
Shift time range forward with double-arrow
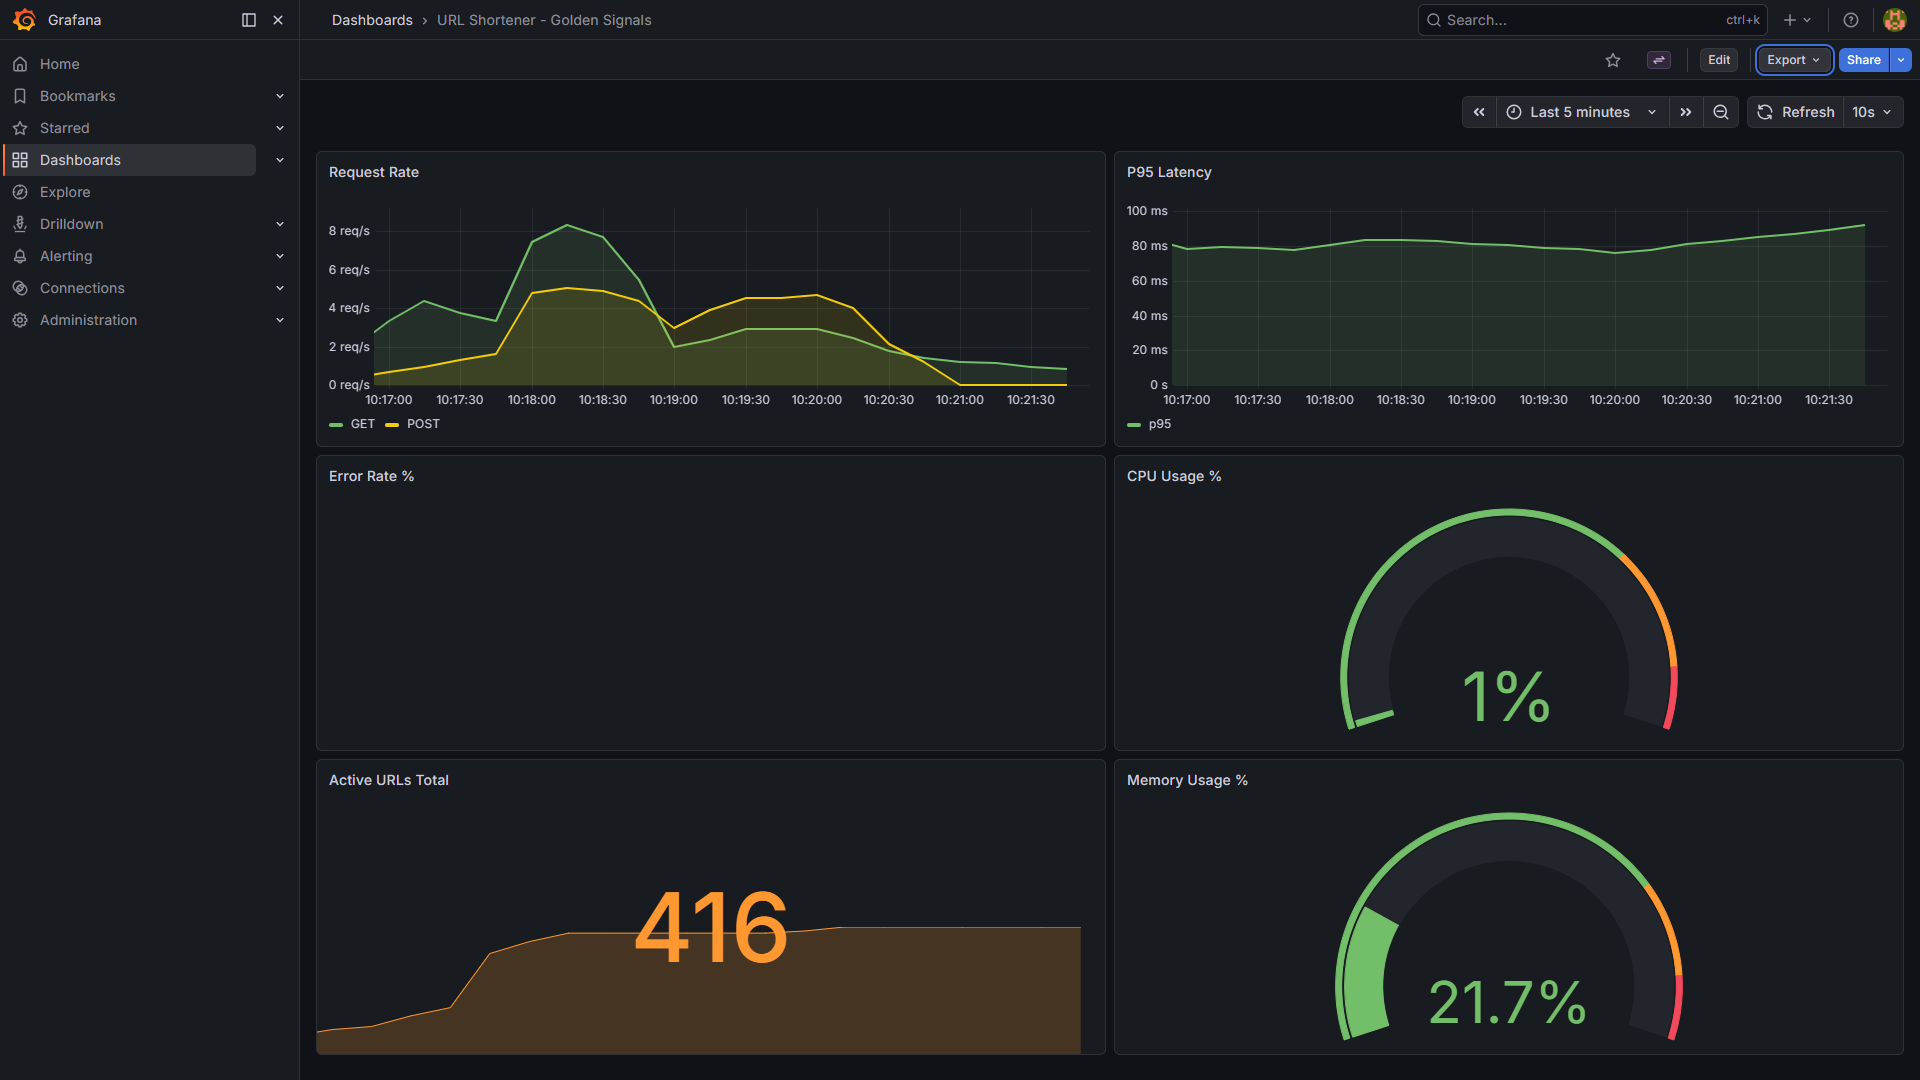pos(1686,112)
